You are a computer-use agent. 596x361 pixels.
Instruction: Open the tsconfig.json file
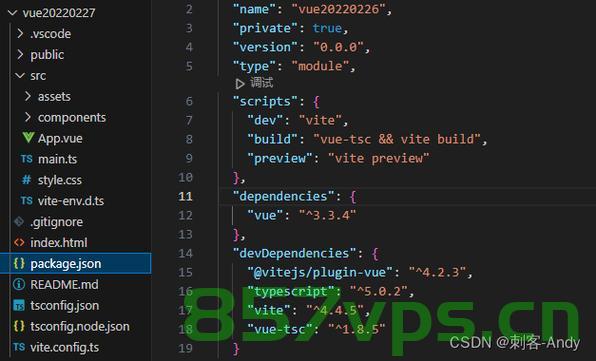(65, 306)
